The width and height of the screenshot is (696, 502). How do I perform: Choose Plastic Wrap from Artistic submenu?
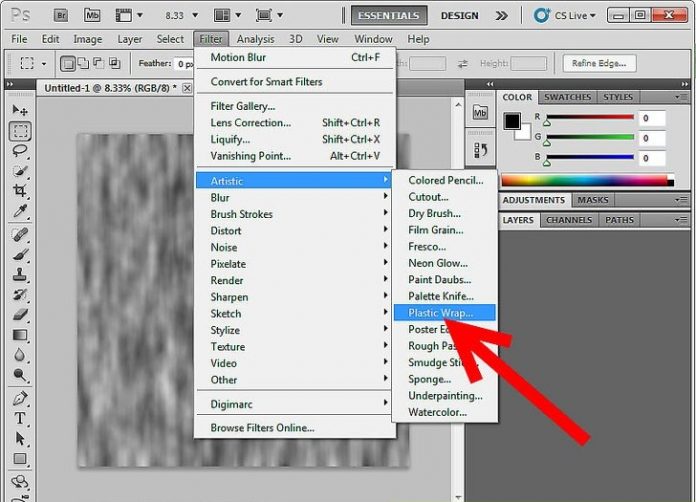click(x=441, y=313)
